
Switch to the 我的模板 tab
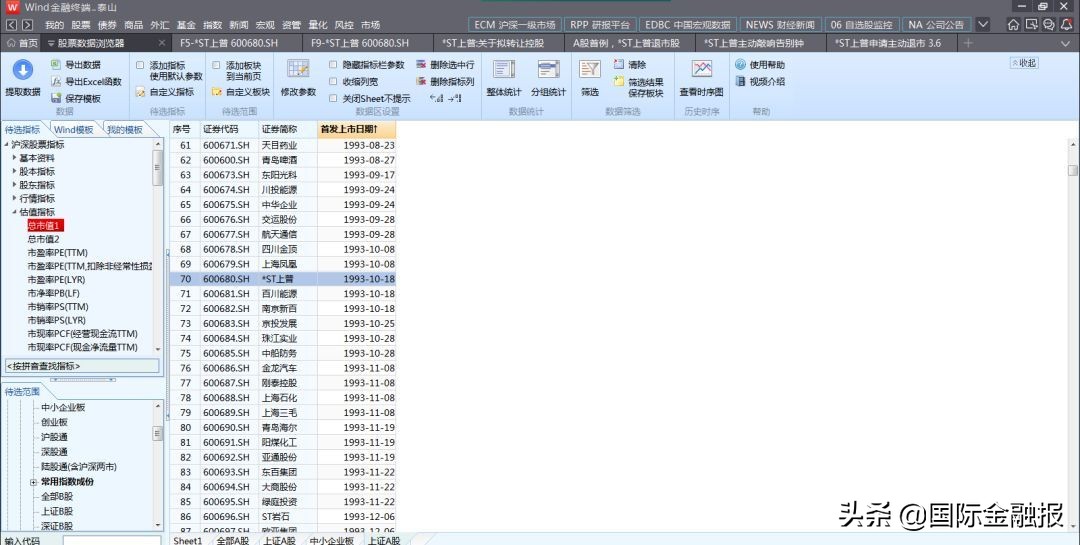tap(125, 130)
